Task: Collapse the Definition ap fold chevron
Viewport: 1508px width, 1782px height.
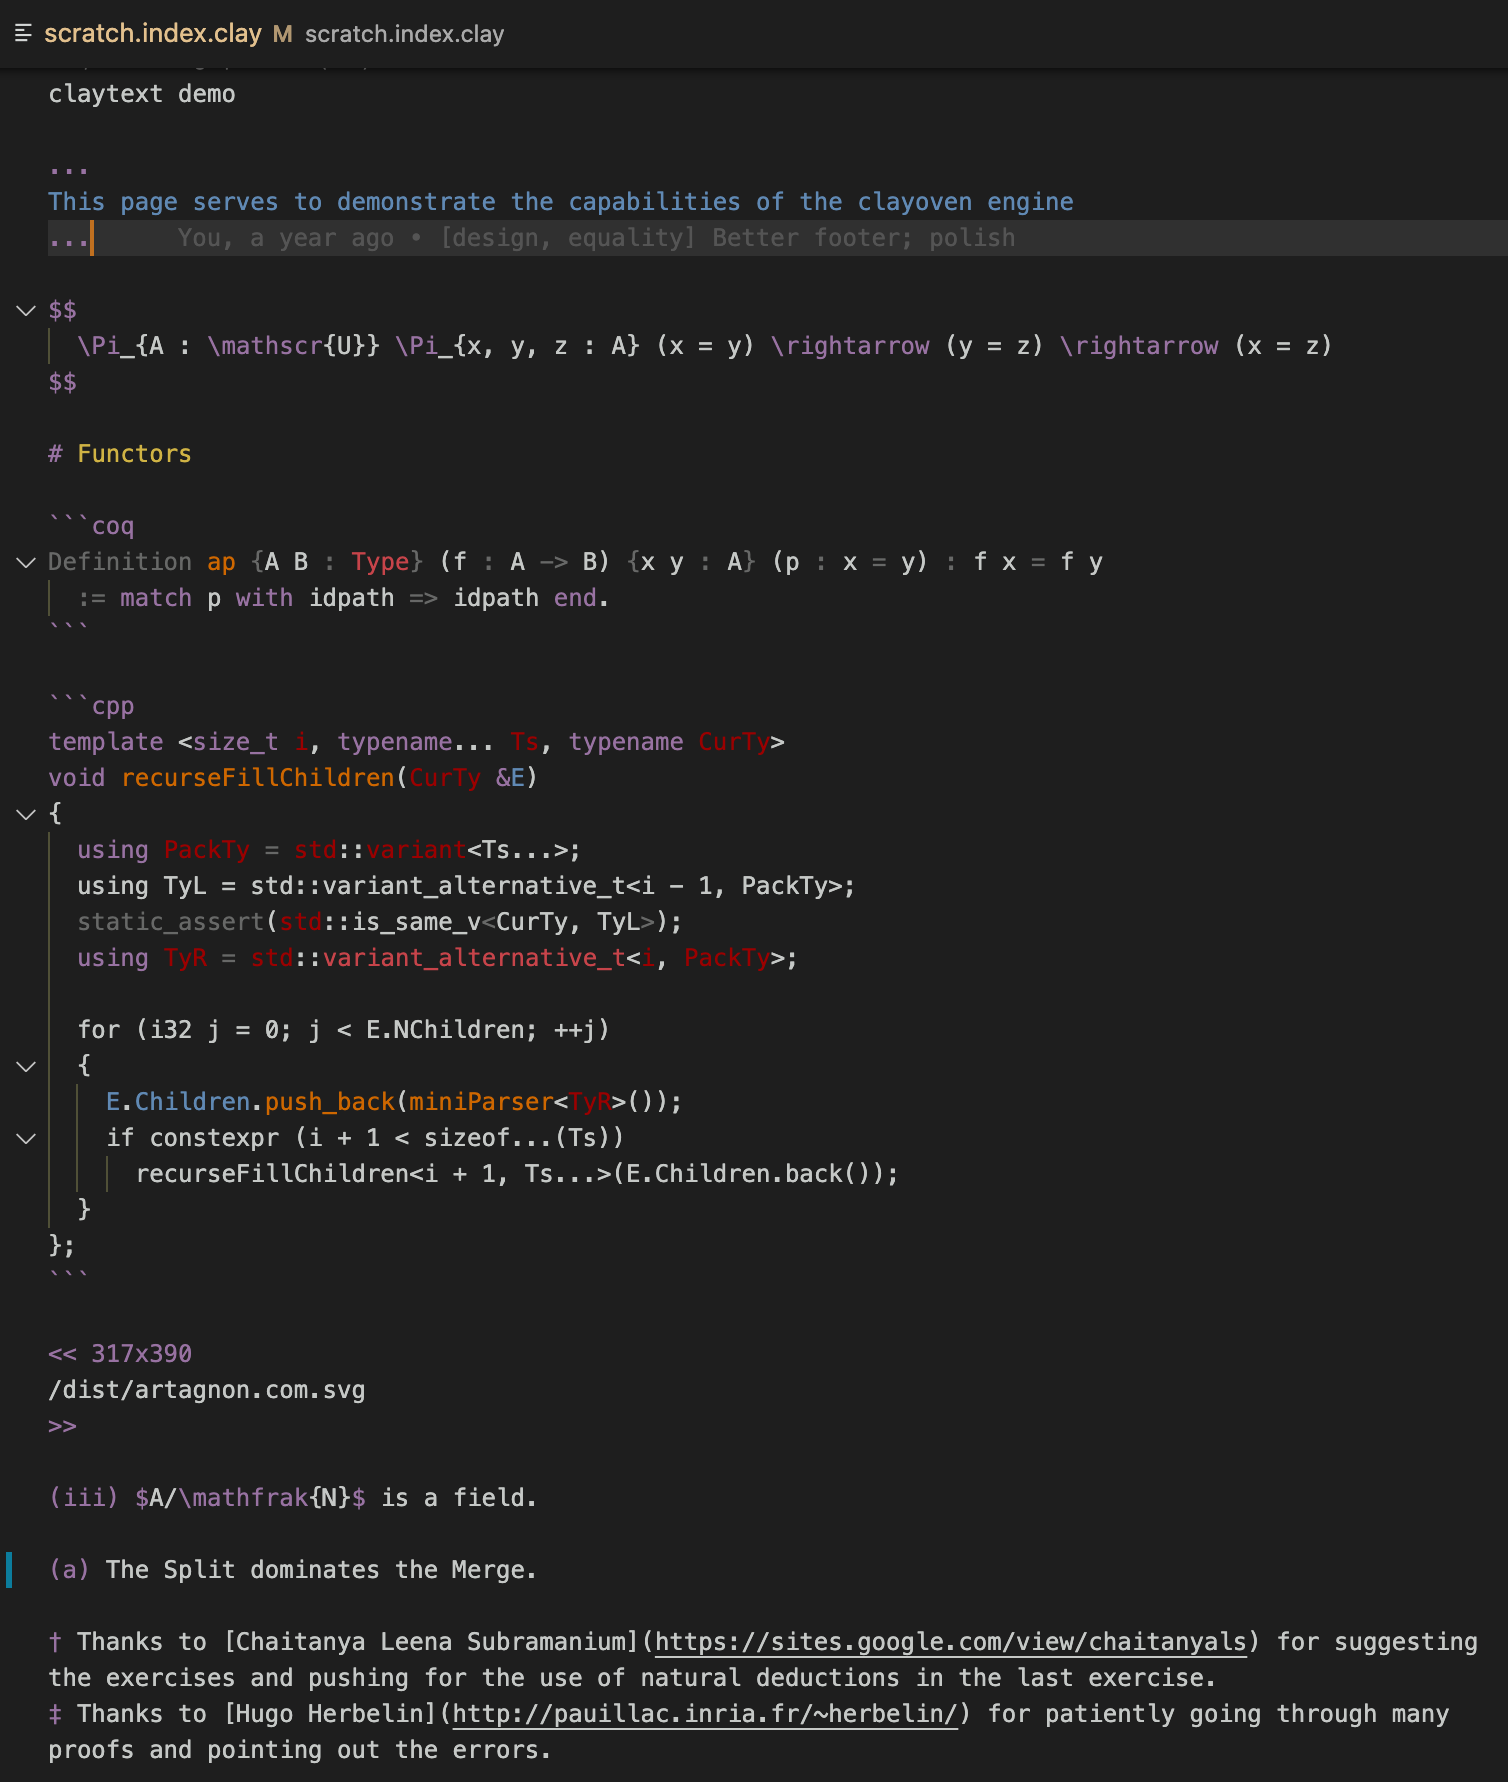Action: [x=26, y=562]
